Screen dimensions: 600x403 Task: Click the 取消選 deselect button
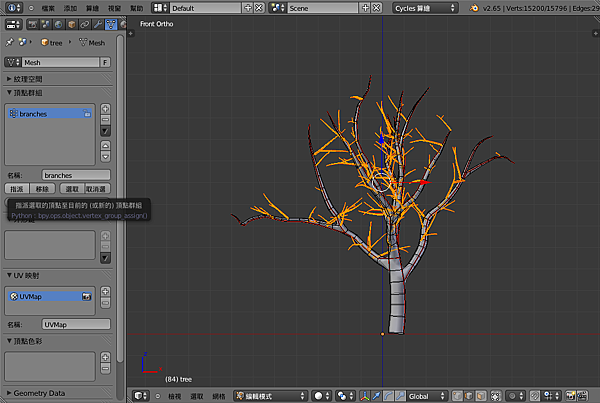[x=98, y=189]
